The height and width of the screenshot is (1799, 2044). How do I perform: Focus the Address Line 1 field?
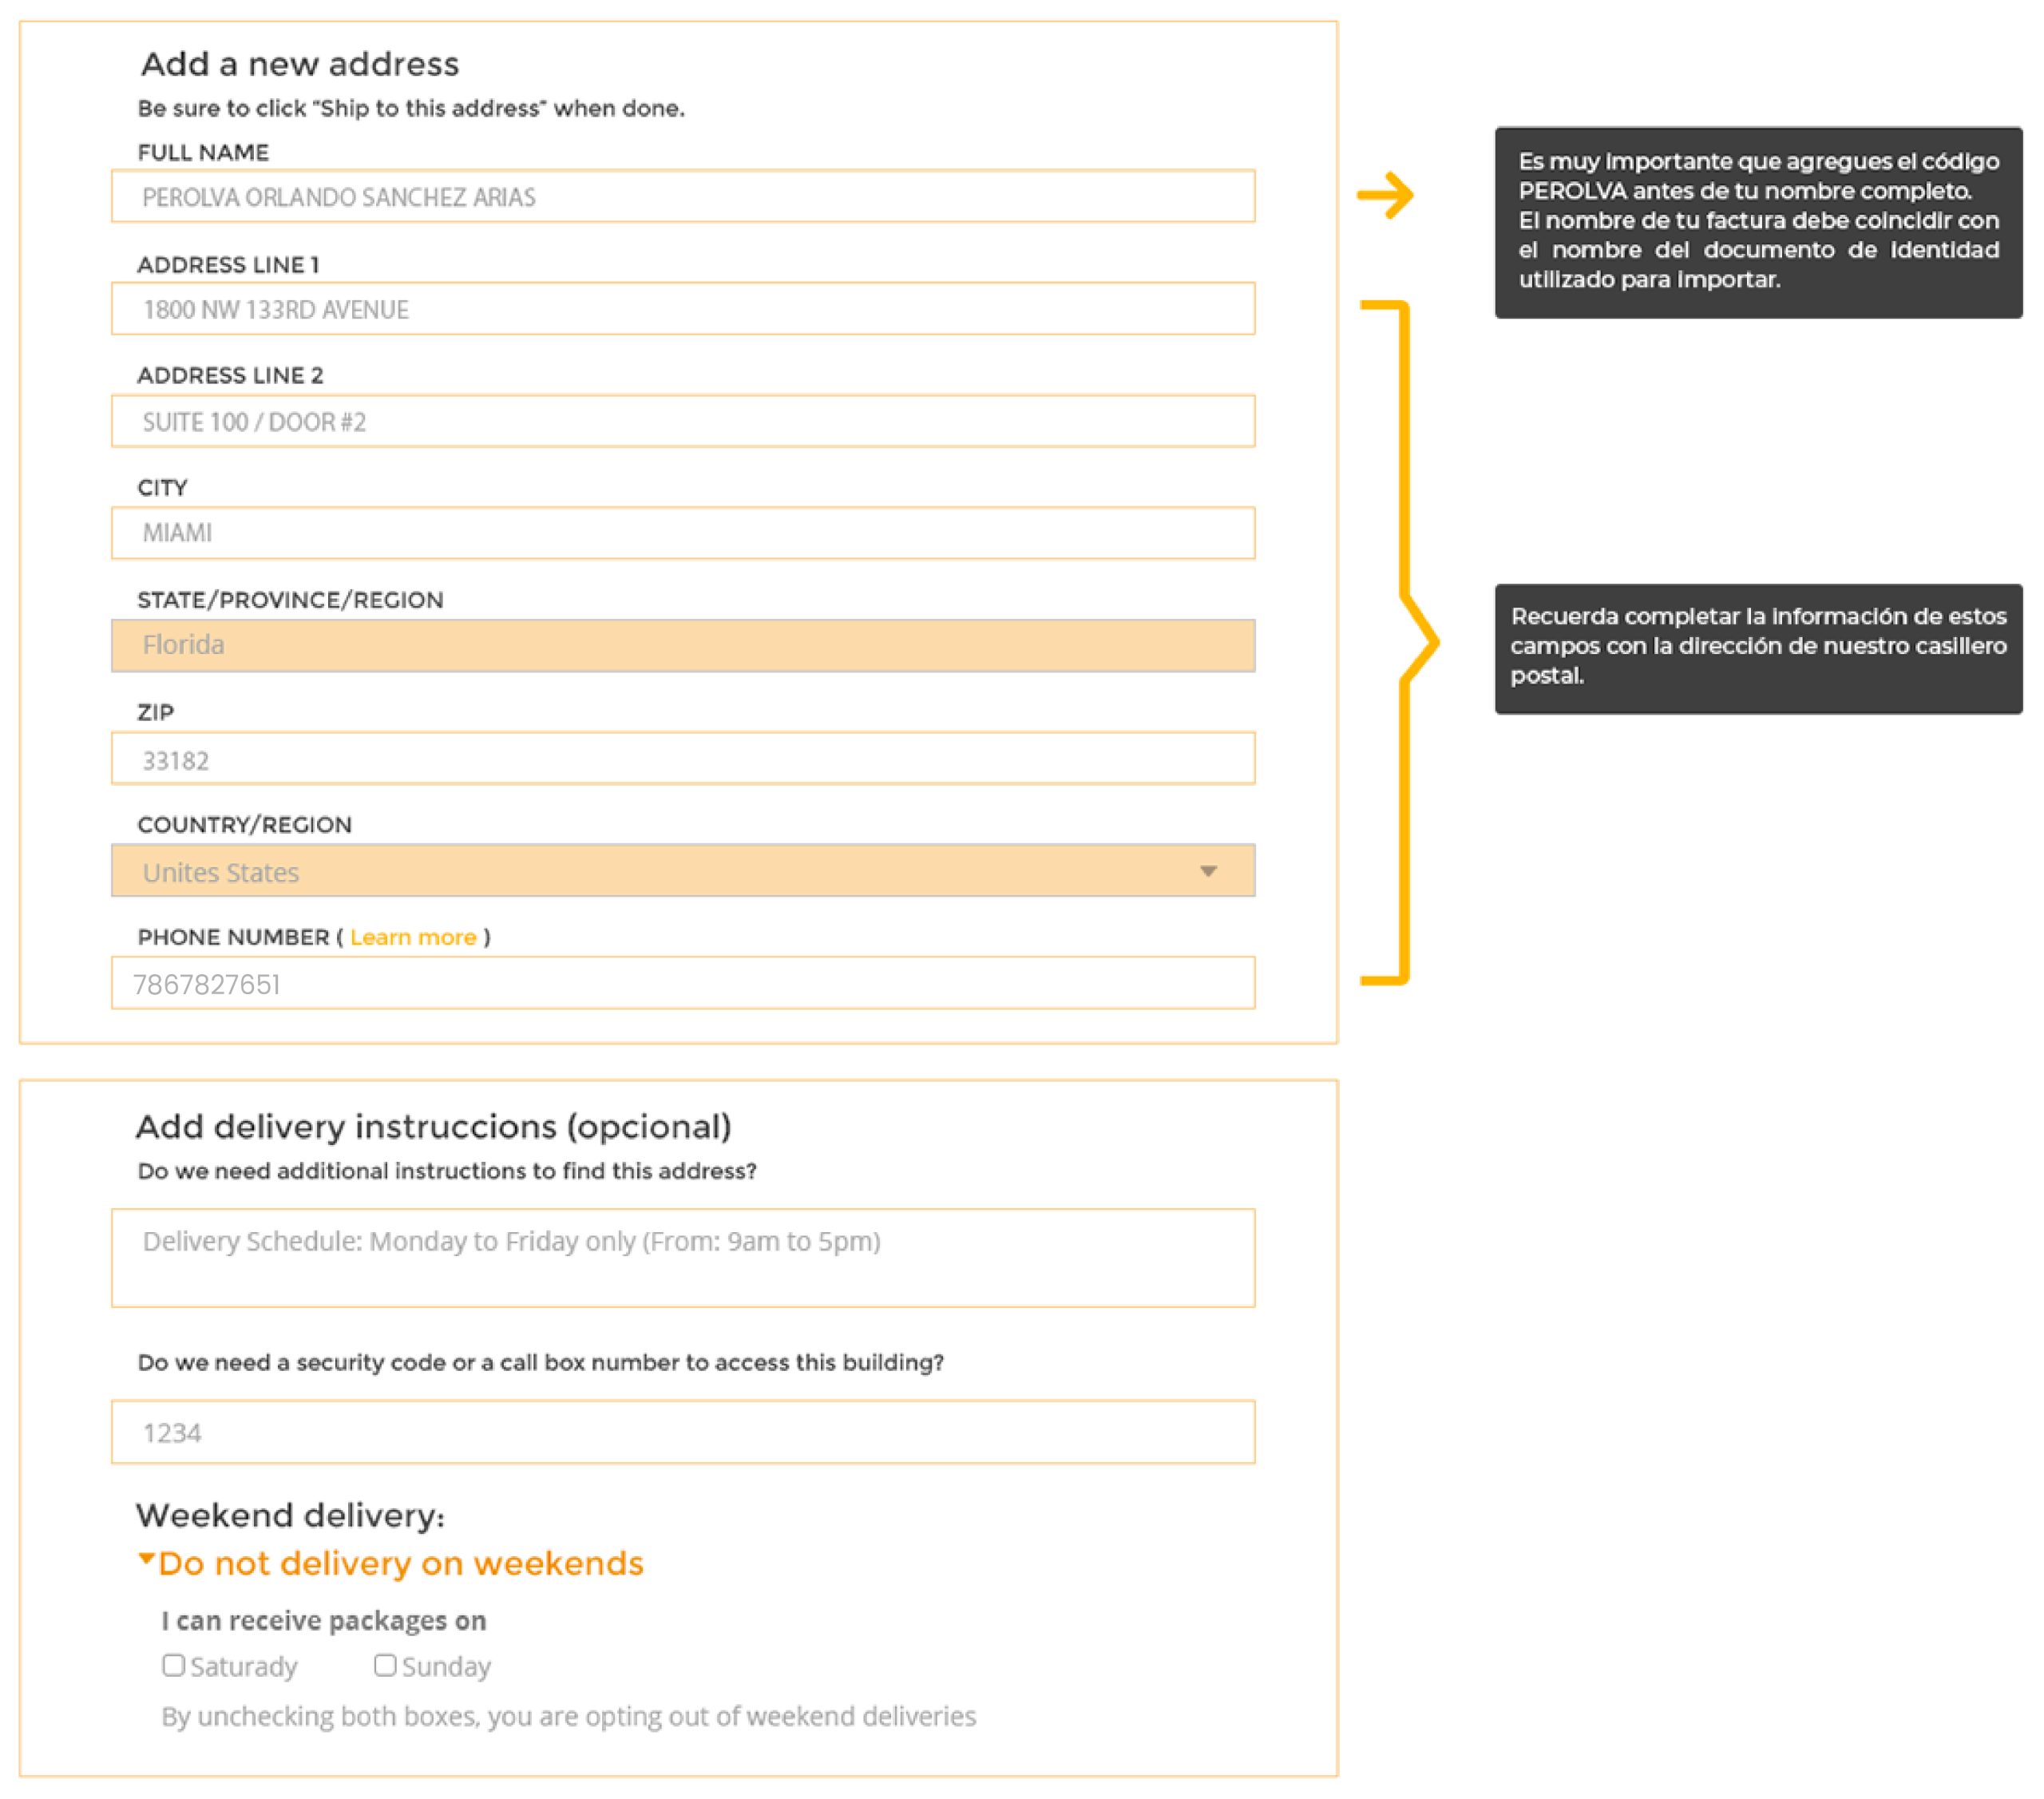coord(683,308)
